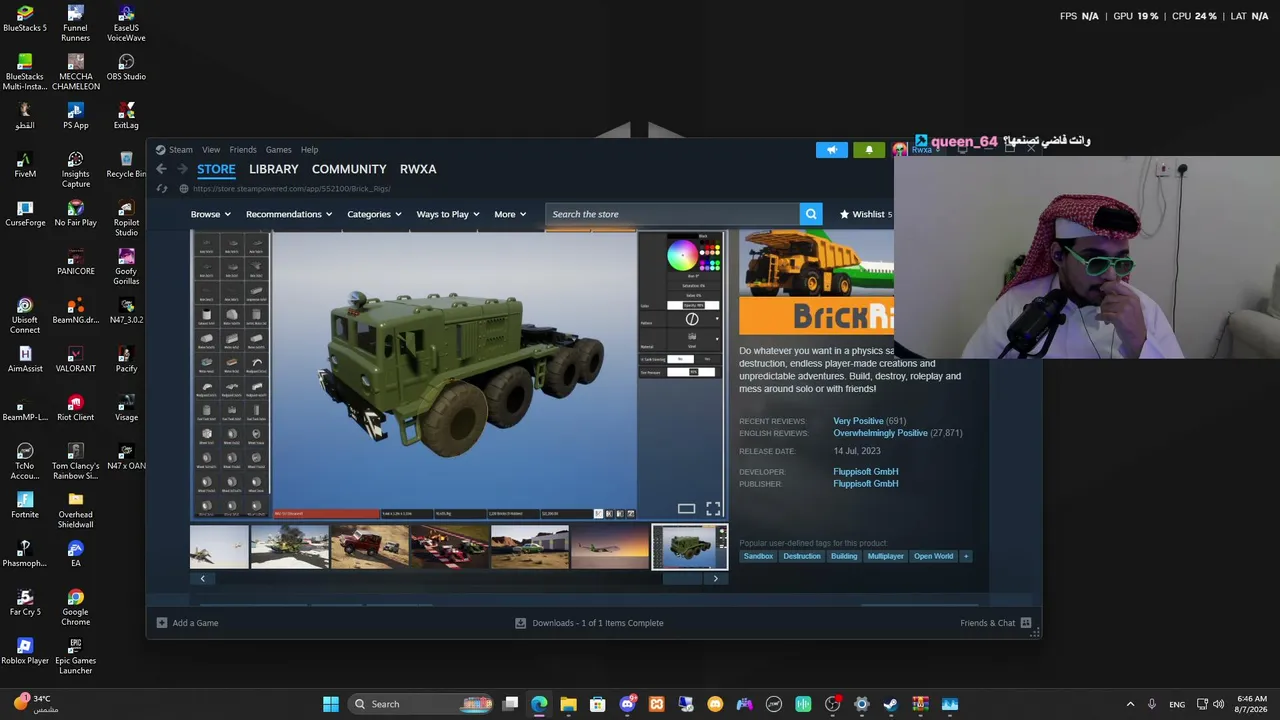
Task: Switch screenshot viewer to theater mode
Action: pyautogui.click(x=686, y=509)
